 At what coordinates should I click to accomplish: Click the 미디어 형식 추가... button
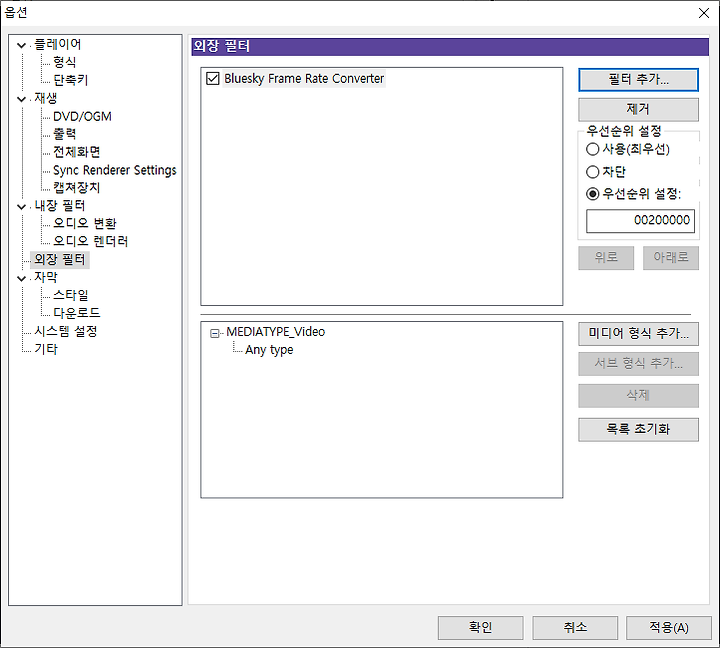point(638,333)
